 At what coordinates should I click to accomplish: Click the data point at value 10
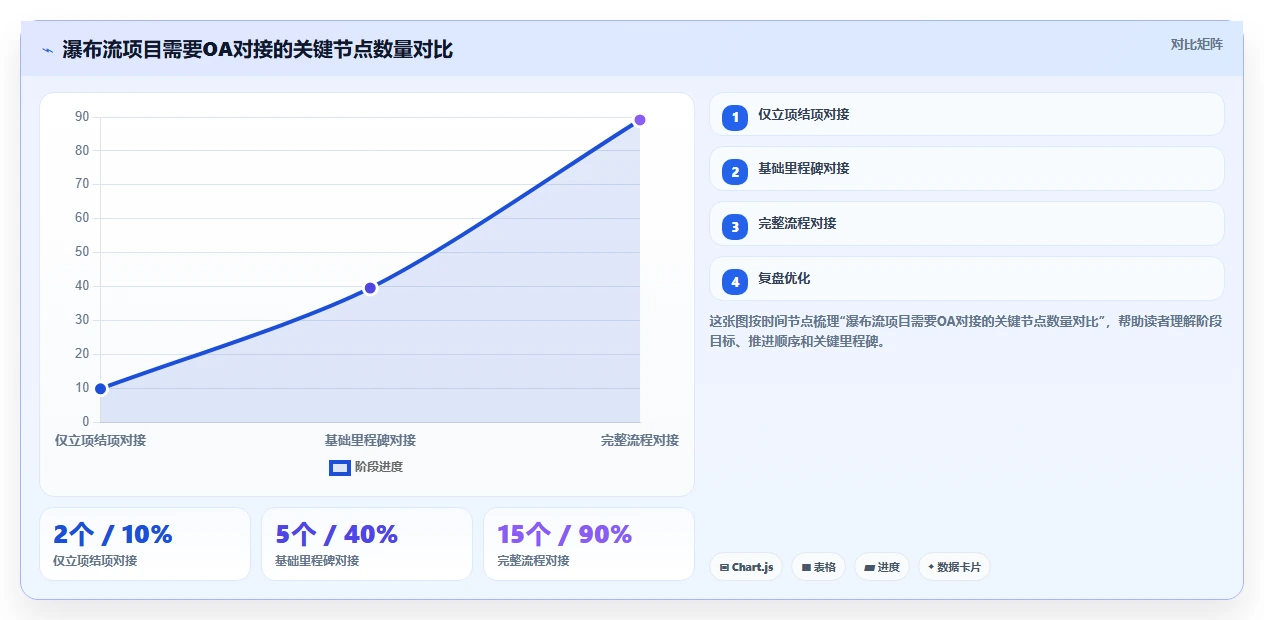click(100, 388)
